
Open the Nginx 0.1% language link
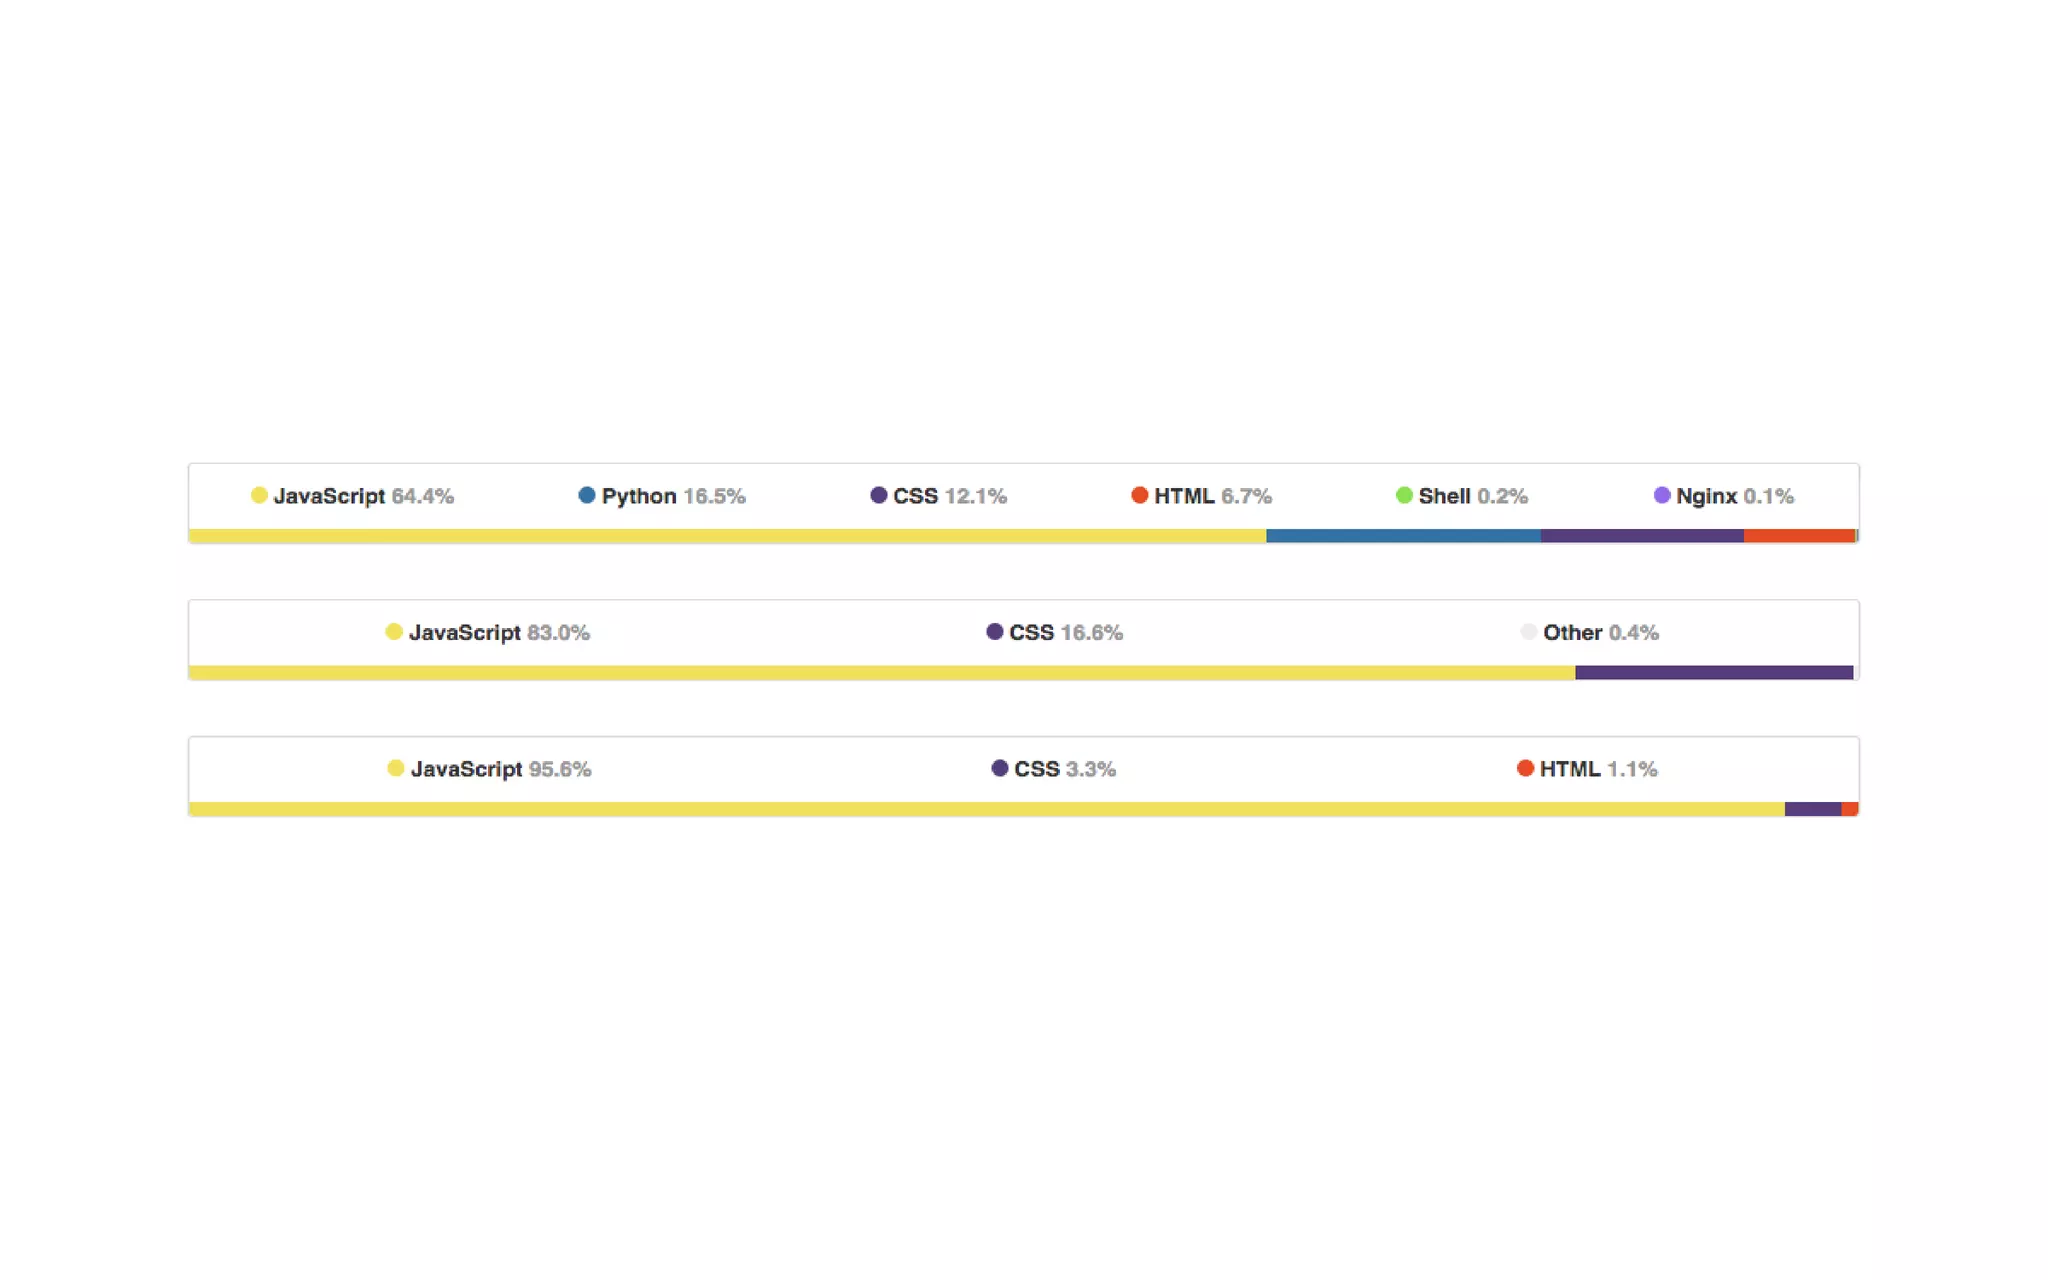[1724, 496]
